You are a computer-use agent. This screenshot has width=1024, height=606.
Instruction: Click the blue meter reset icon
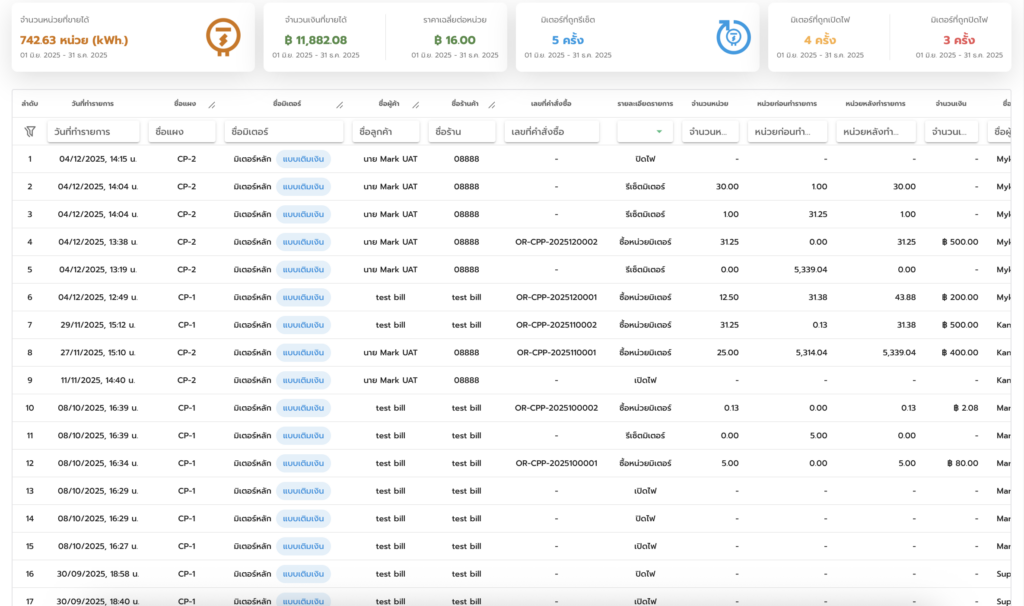click(x=733, y=37)
